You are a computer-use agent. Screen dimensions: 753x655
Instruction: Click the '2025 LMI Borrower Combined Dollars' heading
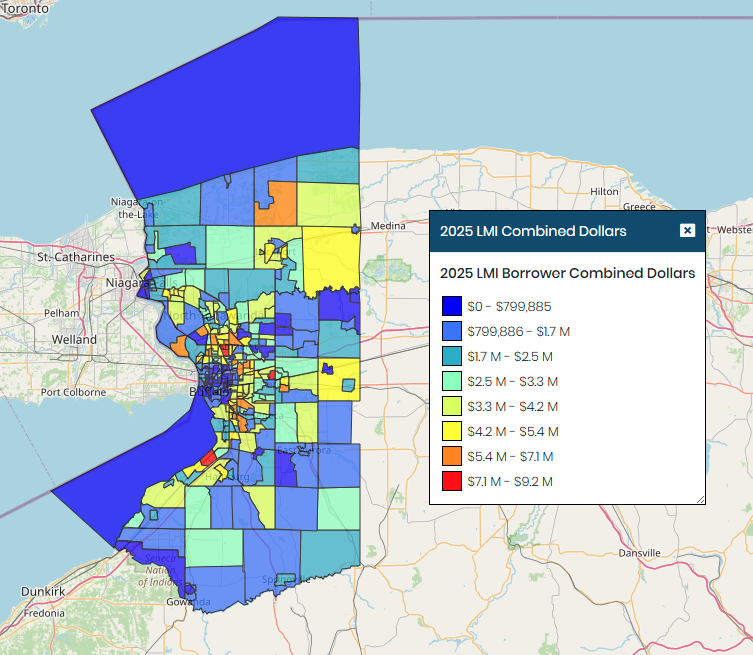(567, 273)
